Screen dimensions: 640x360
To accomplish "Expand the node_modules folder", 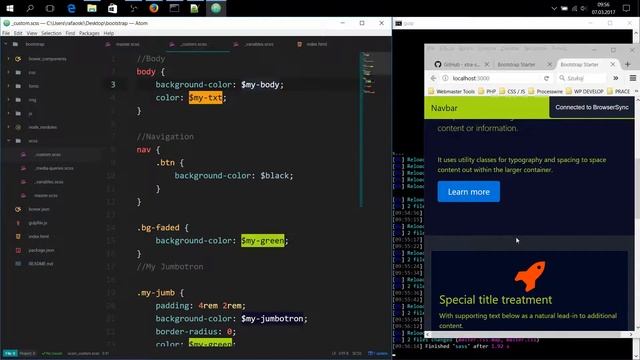I will click(9, 127).
